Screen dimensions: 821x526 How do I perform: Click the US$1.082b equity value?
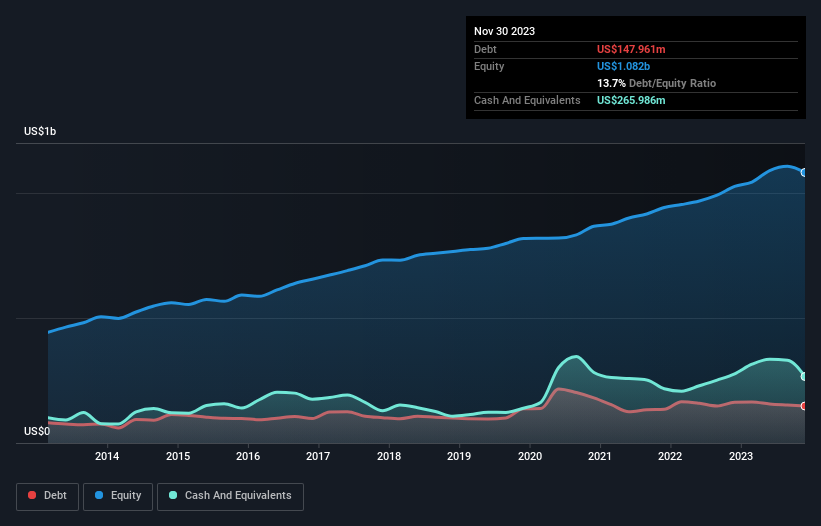point(623,66)
